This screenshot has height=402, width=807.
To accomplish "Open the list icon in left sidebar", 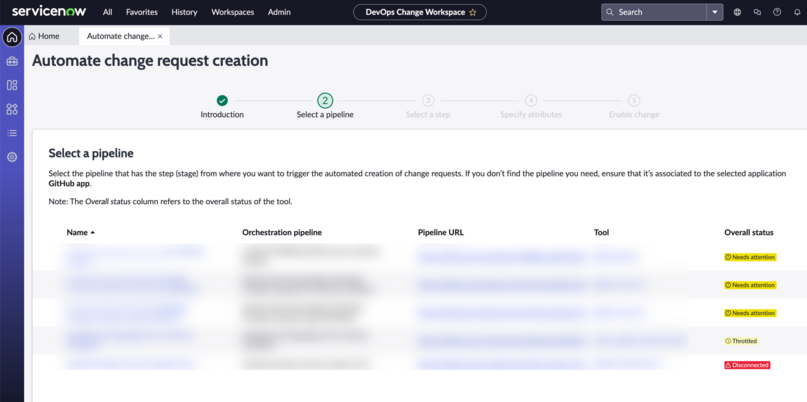I will click(x=12, y=133).
